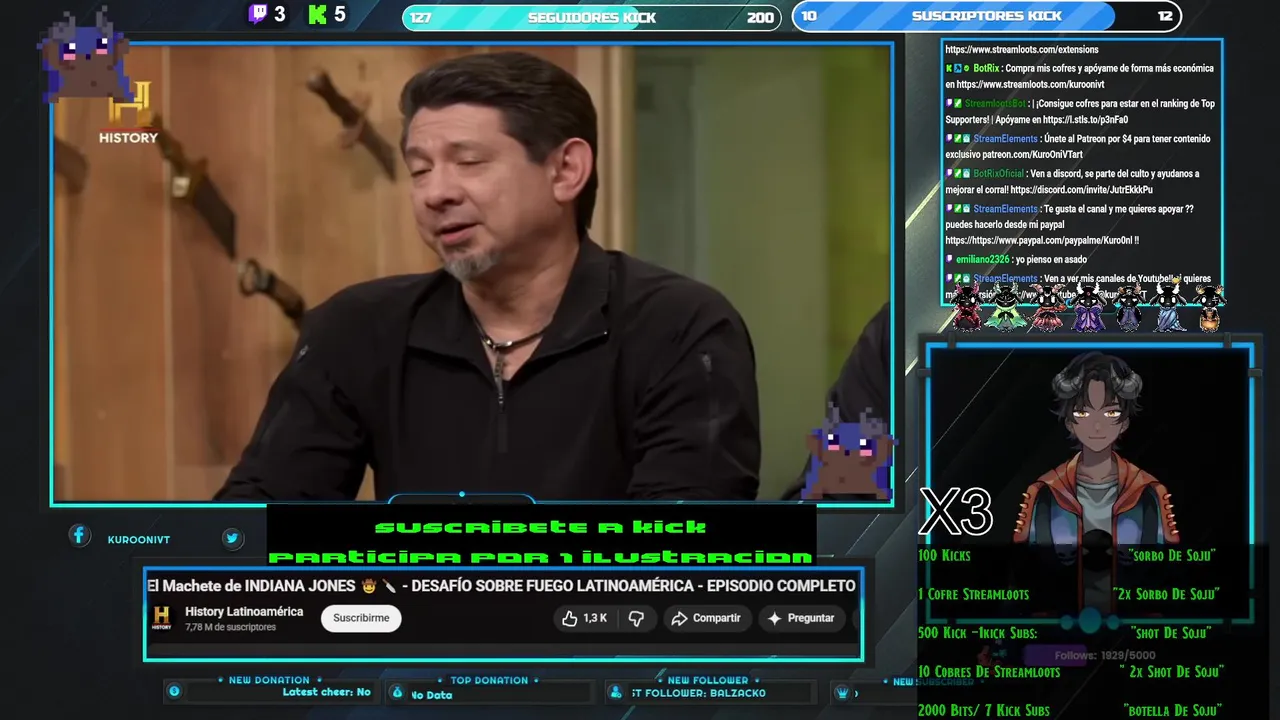Click the Compartir share arrow button
Viewport: 1280px width, 720px height.
pos(706,619)
